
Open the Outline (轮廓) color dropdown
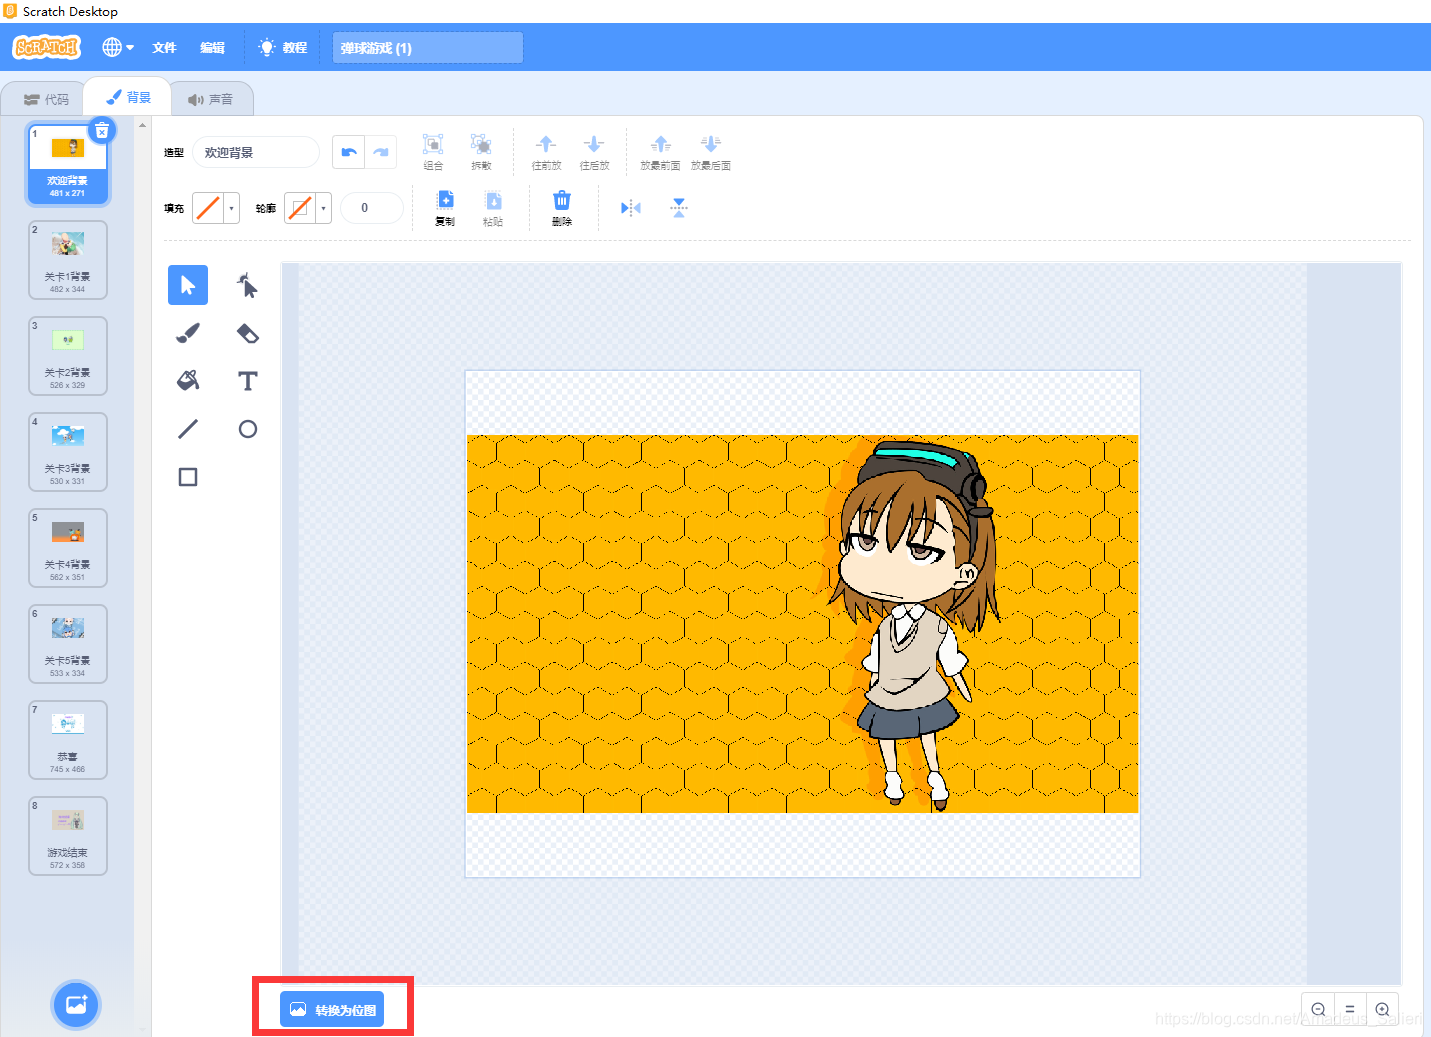pos(308,208)
